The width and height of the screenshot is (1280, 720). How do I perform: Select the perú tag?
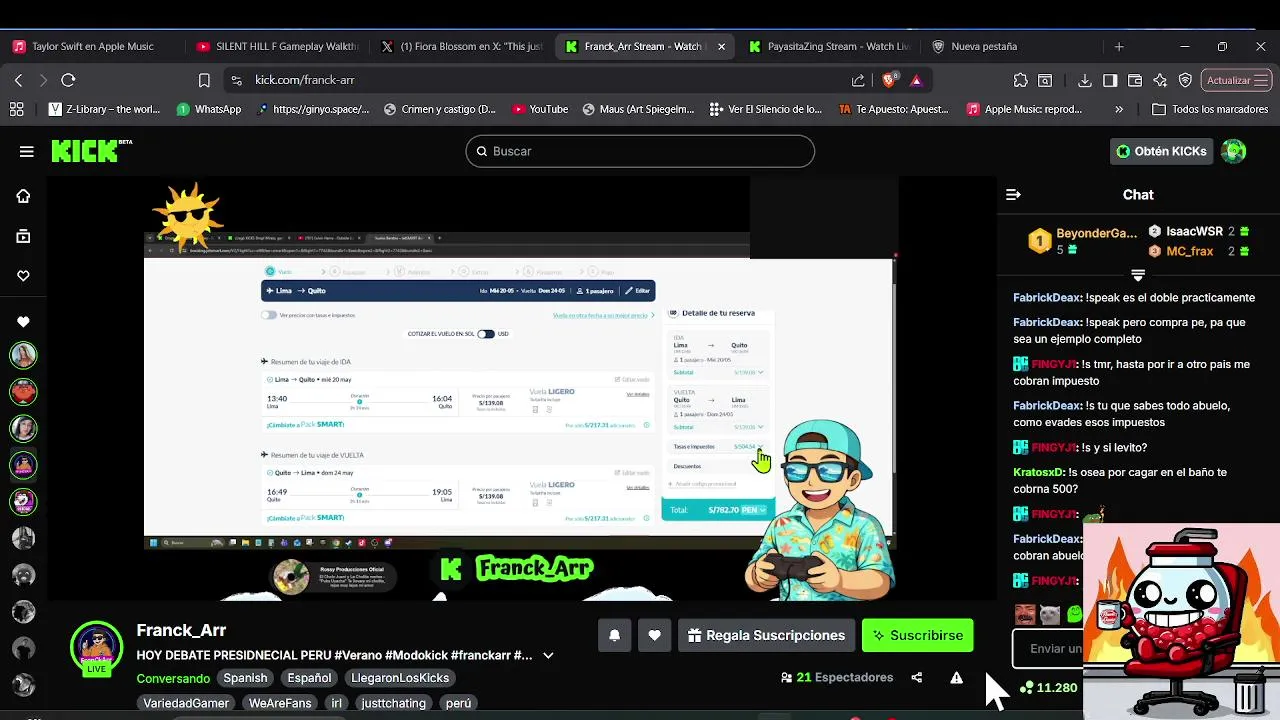458,703
